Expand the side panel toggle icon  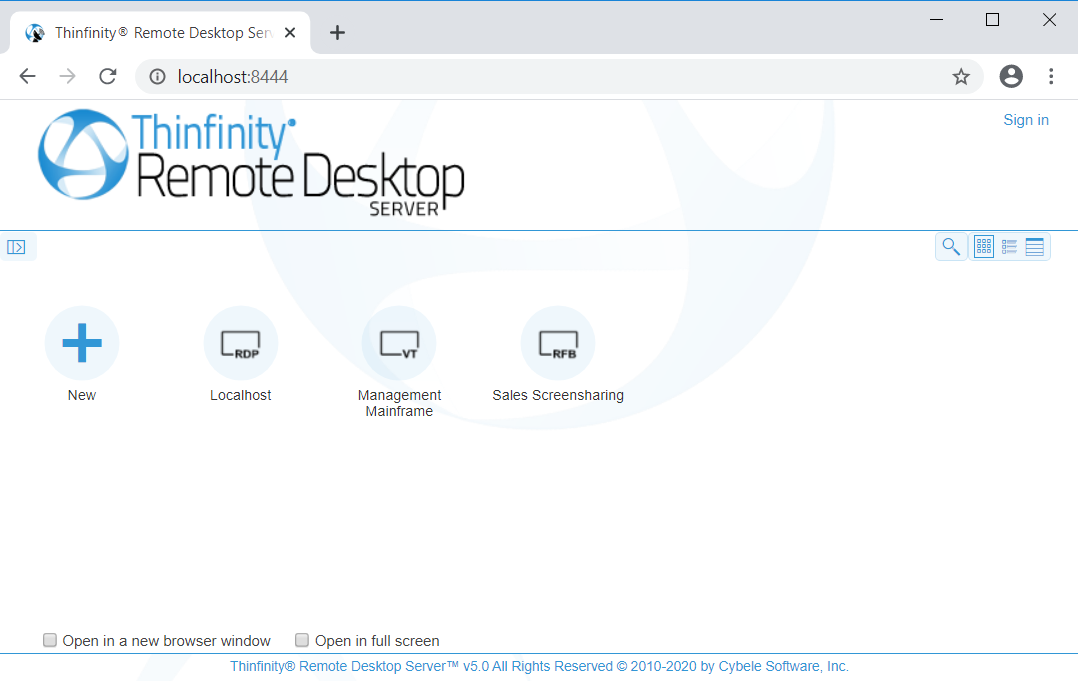coord(16,247)
